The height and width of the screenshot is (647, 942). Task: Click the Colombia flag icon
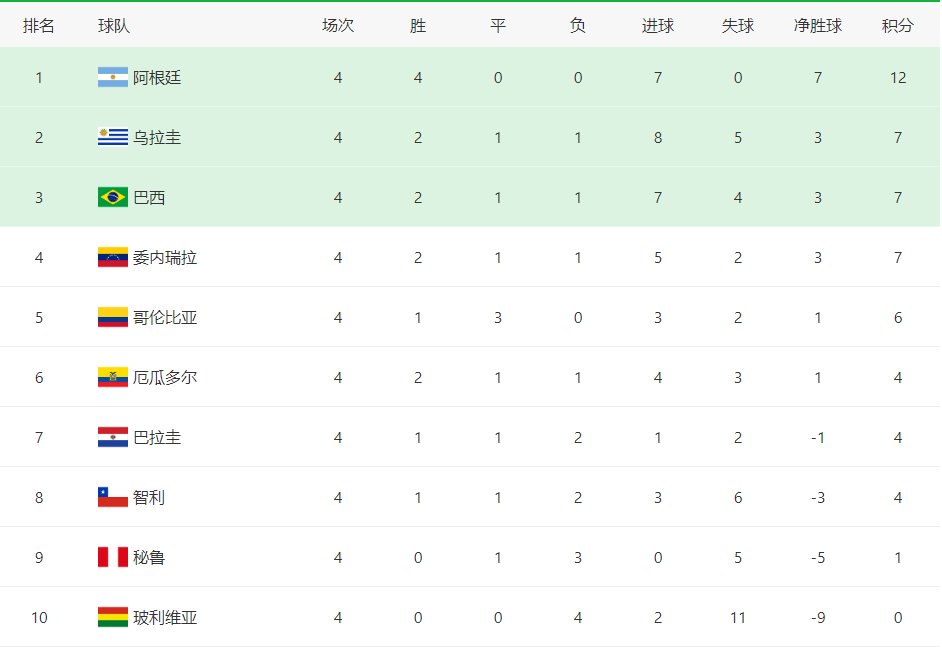click(x=113, y=317)
